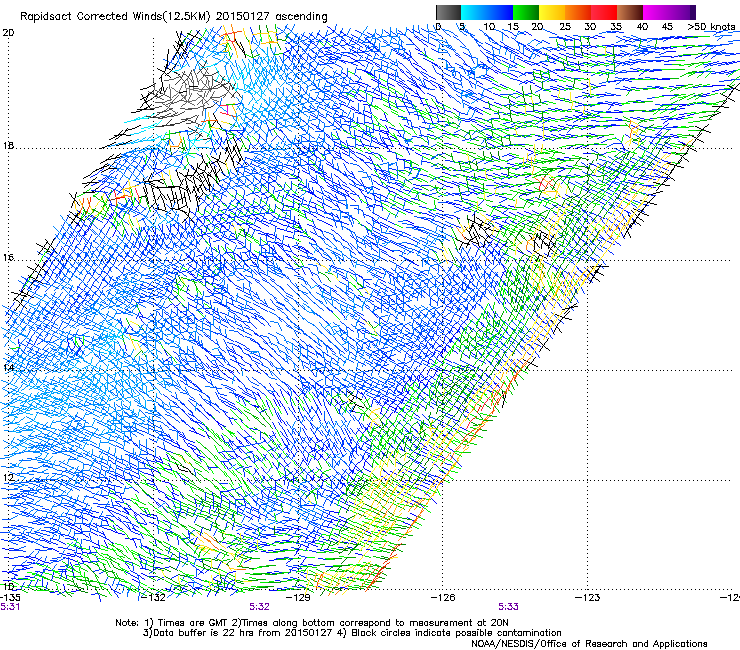Select the green 15-20 knots color bar segment
Screen dimensions: 740x650
(x=526, y=12)
